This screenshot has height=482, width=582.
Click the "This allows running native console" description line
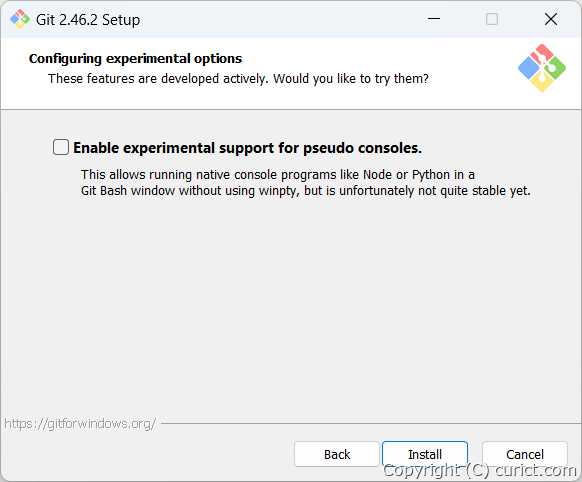tap(278, 174)
